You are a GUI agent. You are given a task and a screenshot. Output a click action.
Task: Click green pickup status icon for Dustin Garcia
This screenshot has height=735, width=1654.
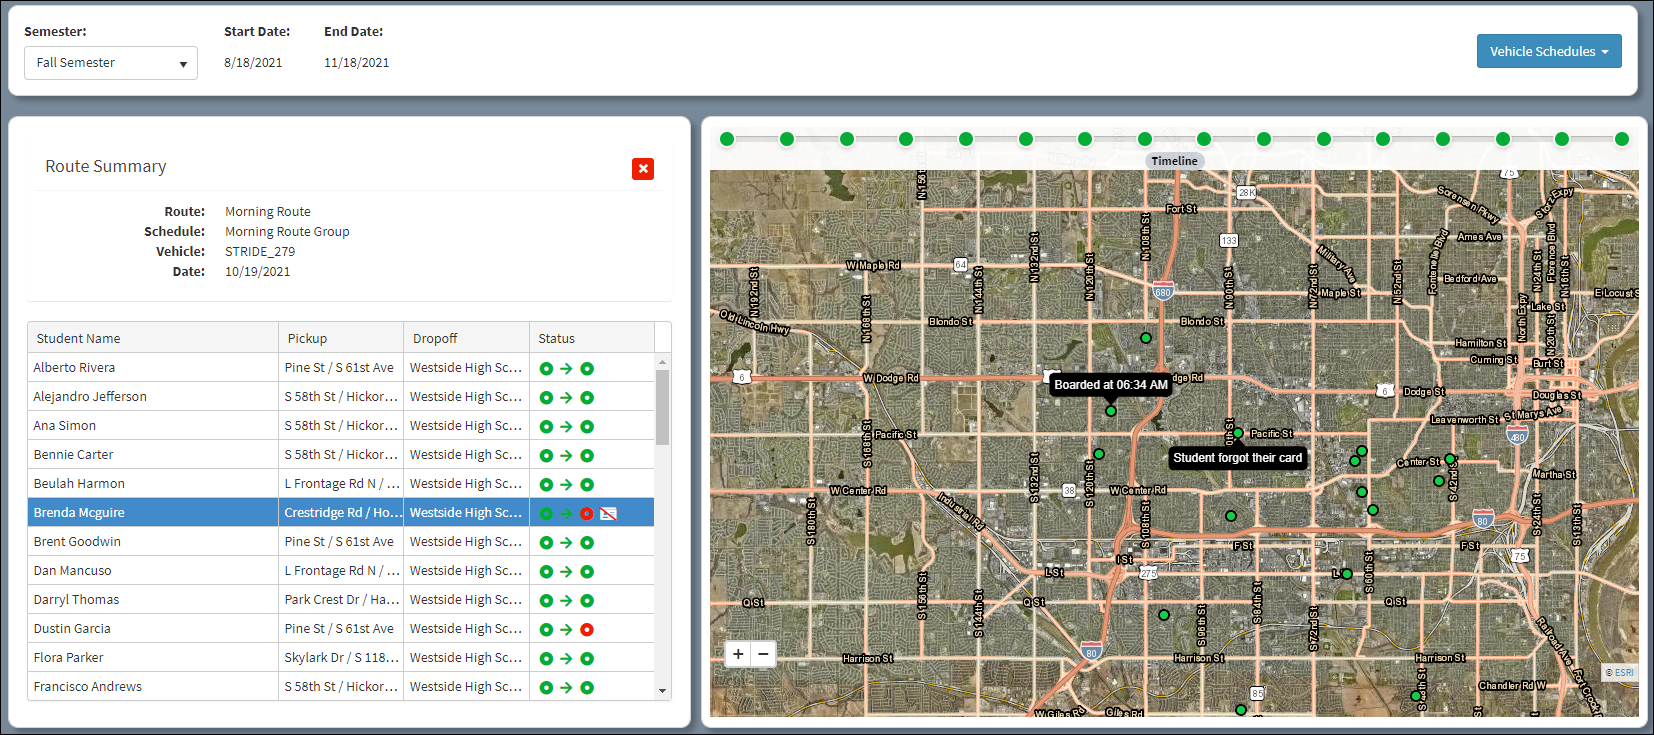[x=546, y=630]
